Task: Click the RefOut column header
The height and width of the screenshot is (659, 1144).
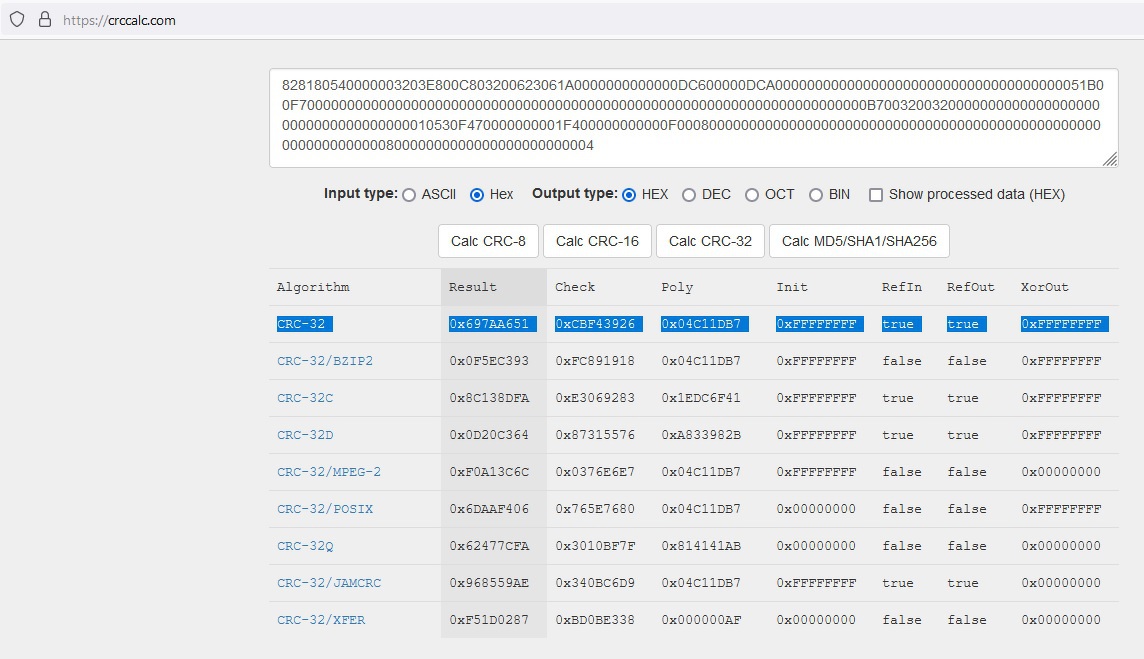Action: click(970, 287)
